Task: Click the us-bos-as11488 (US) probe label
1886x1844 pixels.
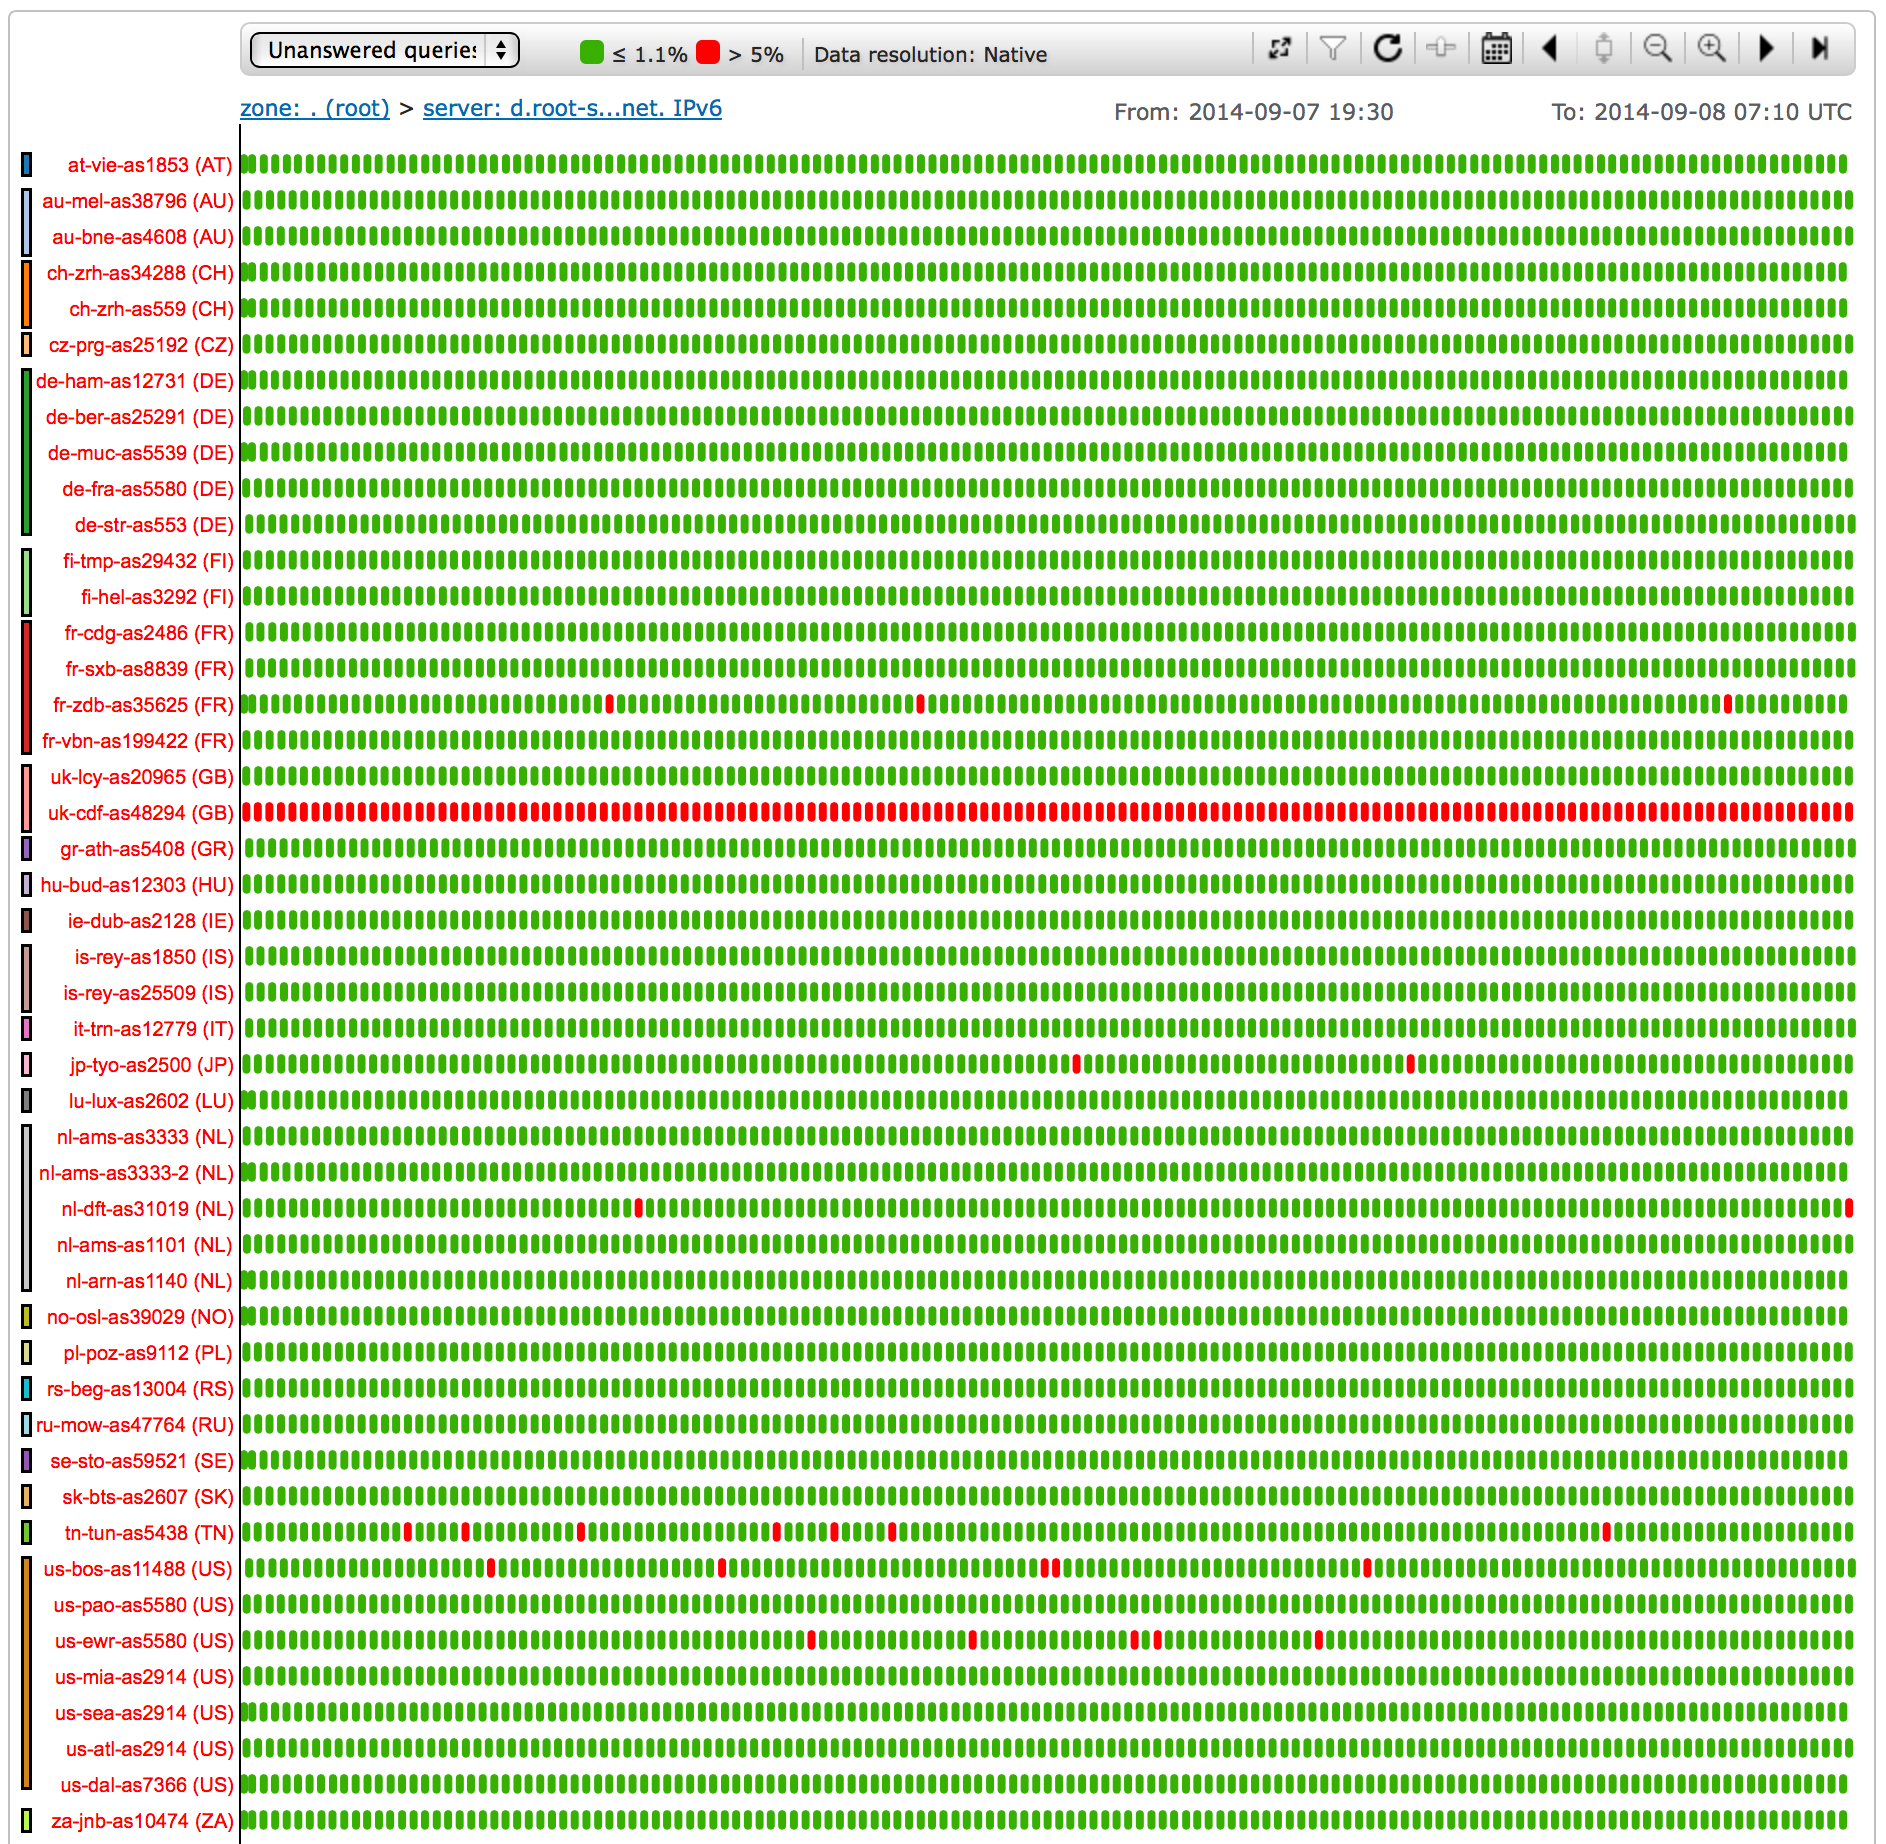Action: click(138, 1569)
